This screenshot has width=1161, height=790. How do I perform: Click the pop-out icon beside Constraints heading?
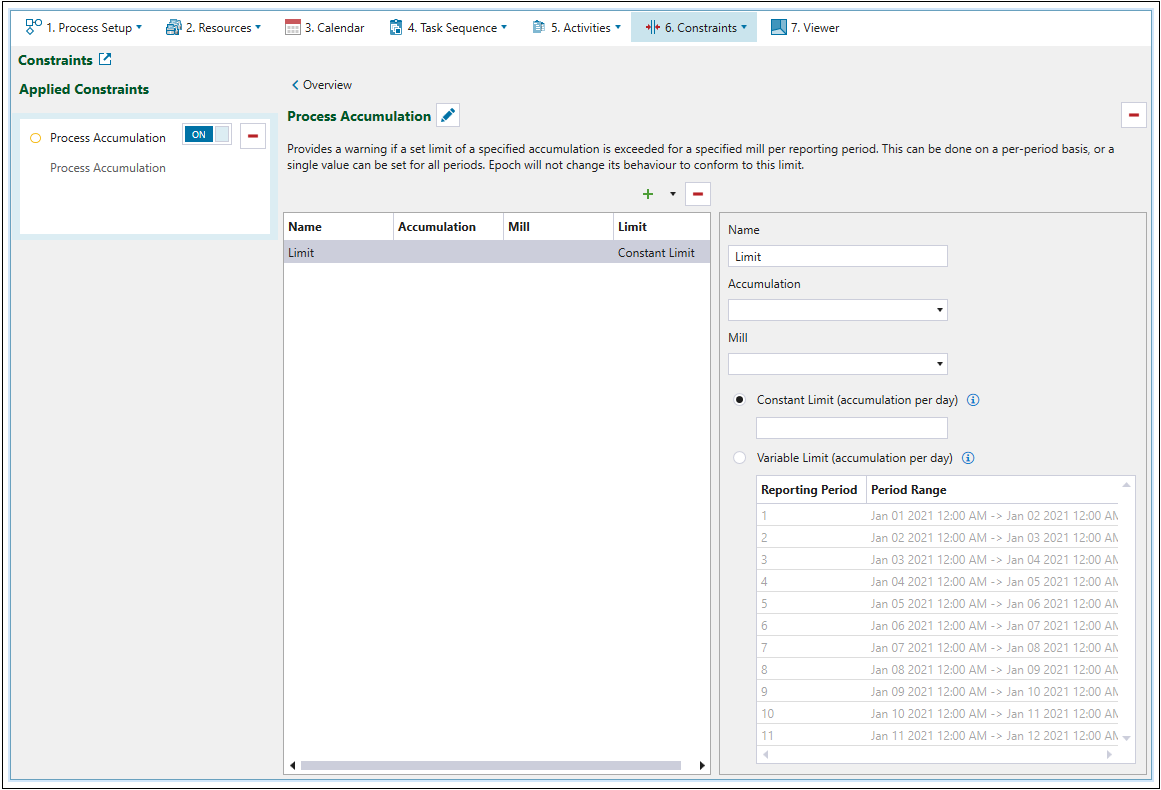(105, 60)
